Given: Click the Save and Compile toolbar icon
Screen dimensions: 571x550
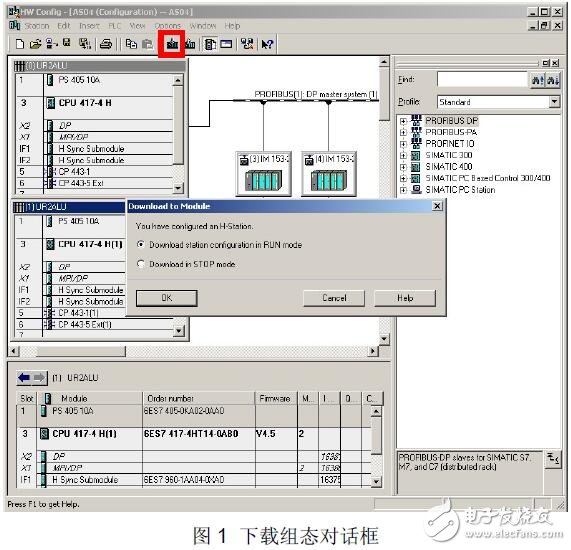Looking at the screenshot, I should pos(85,44).
